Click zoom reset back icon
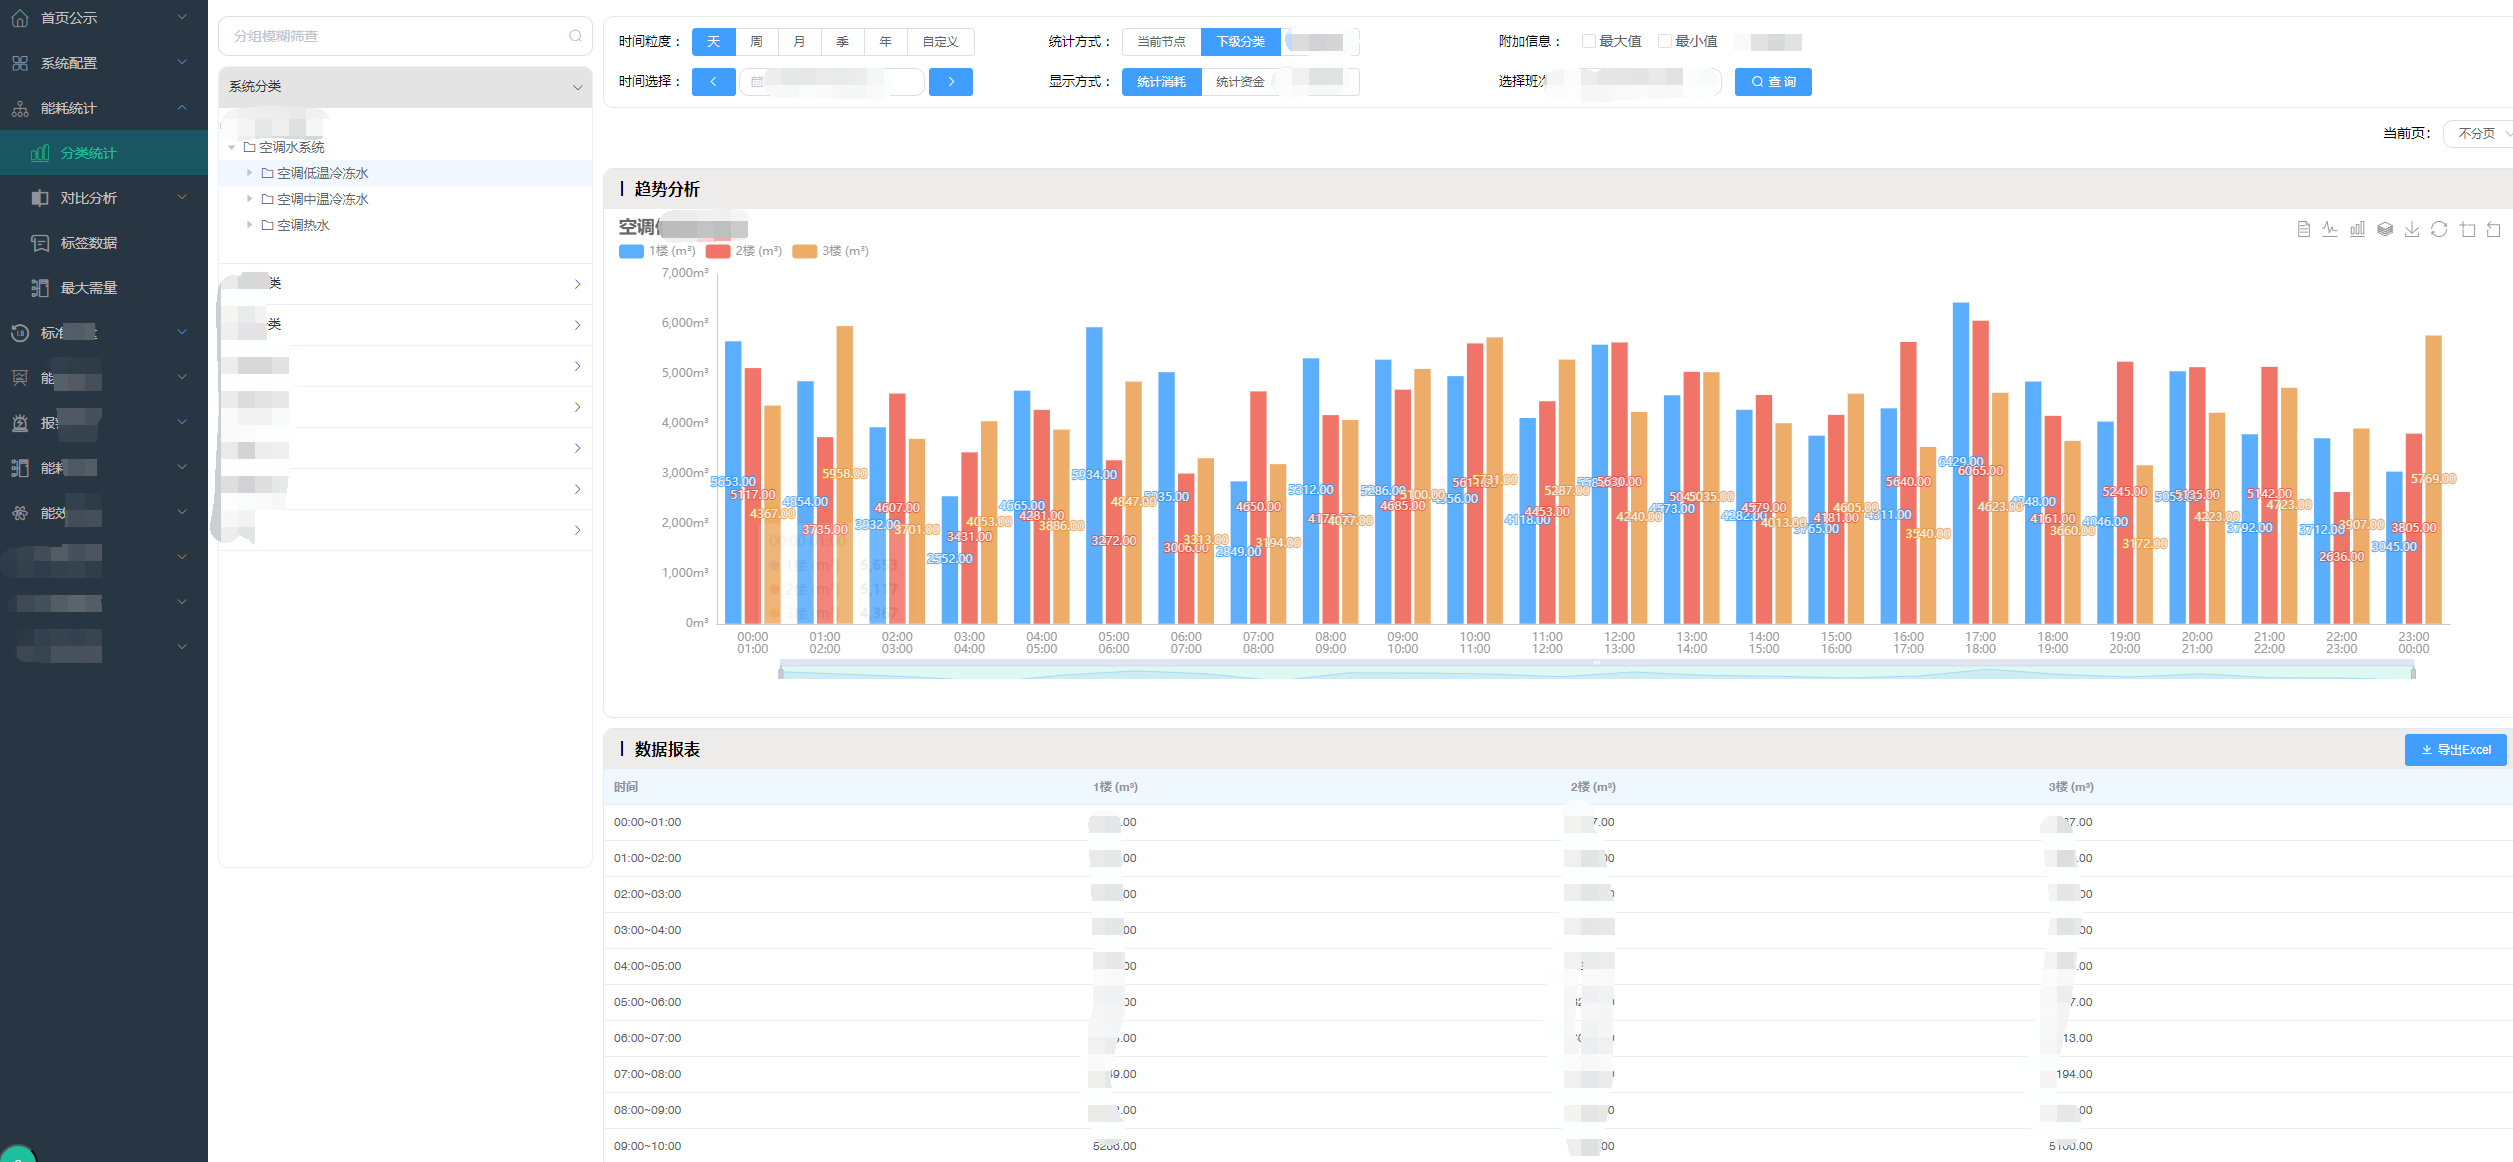 [2493, 230]
